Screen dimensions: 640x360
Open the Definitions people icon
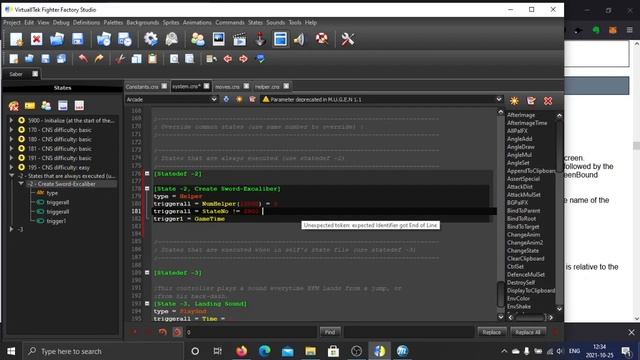pyautogui.click(x=198, y=39)
